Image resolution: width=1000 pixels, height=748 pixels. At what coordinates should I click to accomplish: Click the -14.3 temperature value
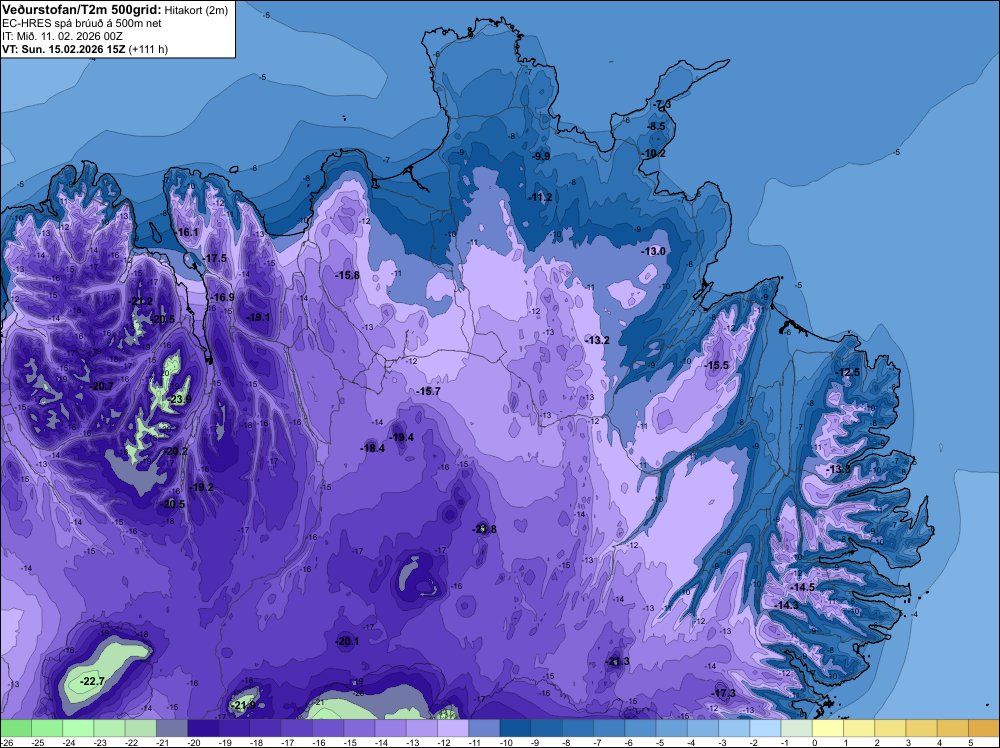787,605
